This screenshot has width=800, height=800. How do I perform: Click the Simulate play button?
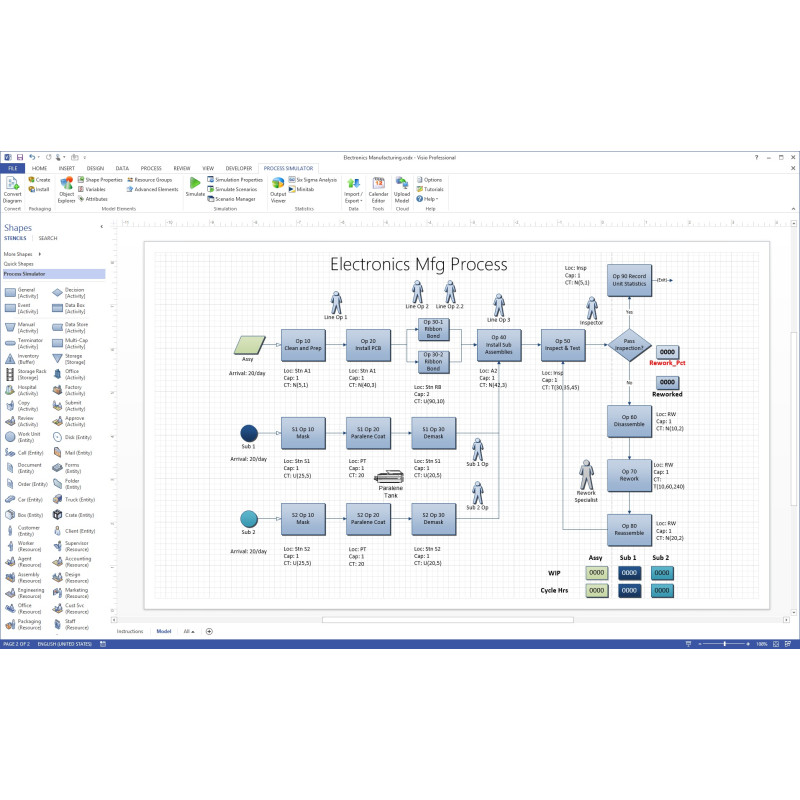click(x=194, y=185)
